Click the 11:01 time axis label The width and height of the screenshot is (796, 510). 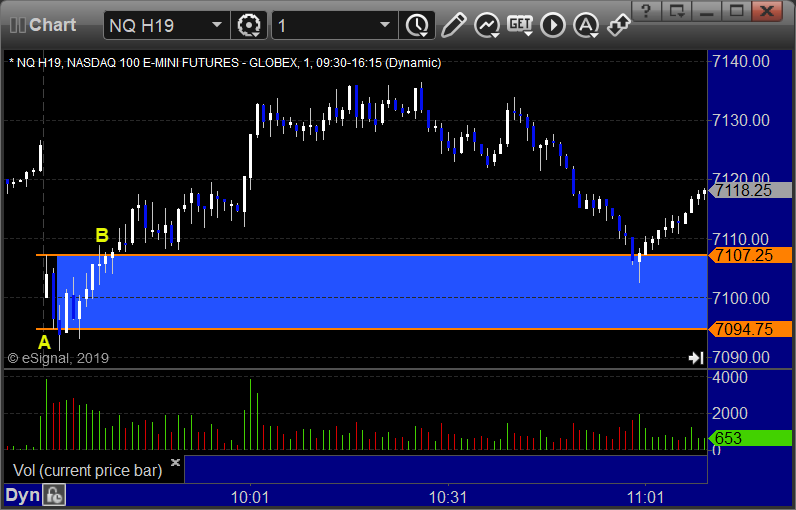[x=645, y=497]
